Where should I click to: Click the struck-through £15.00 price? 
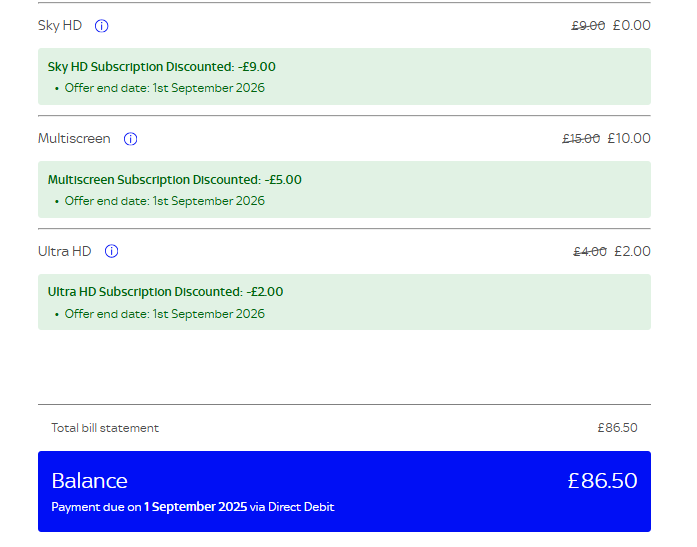click(581, 139)
